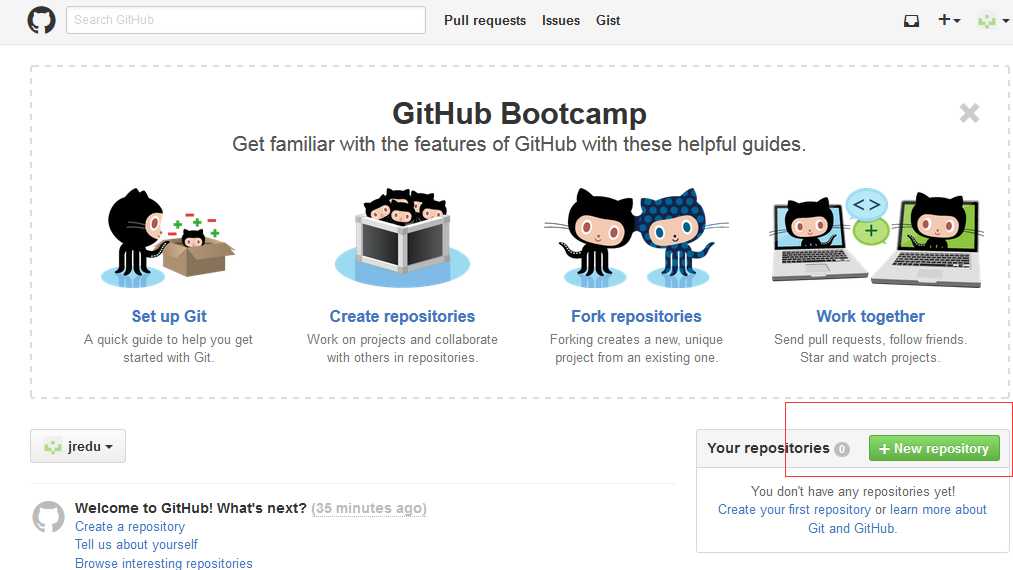Open the user avatar menu in header
The height and width of the screenshot is (570, 1013).
(x=993, y=21)
